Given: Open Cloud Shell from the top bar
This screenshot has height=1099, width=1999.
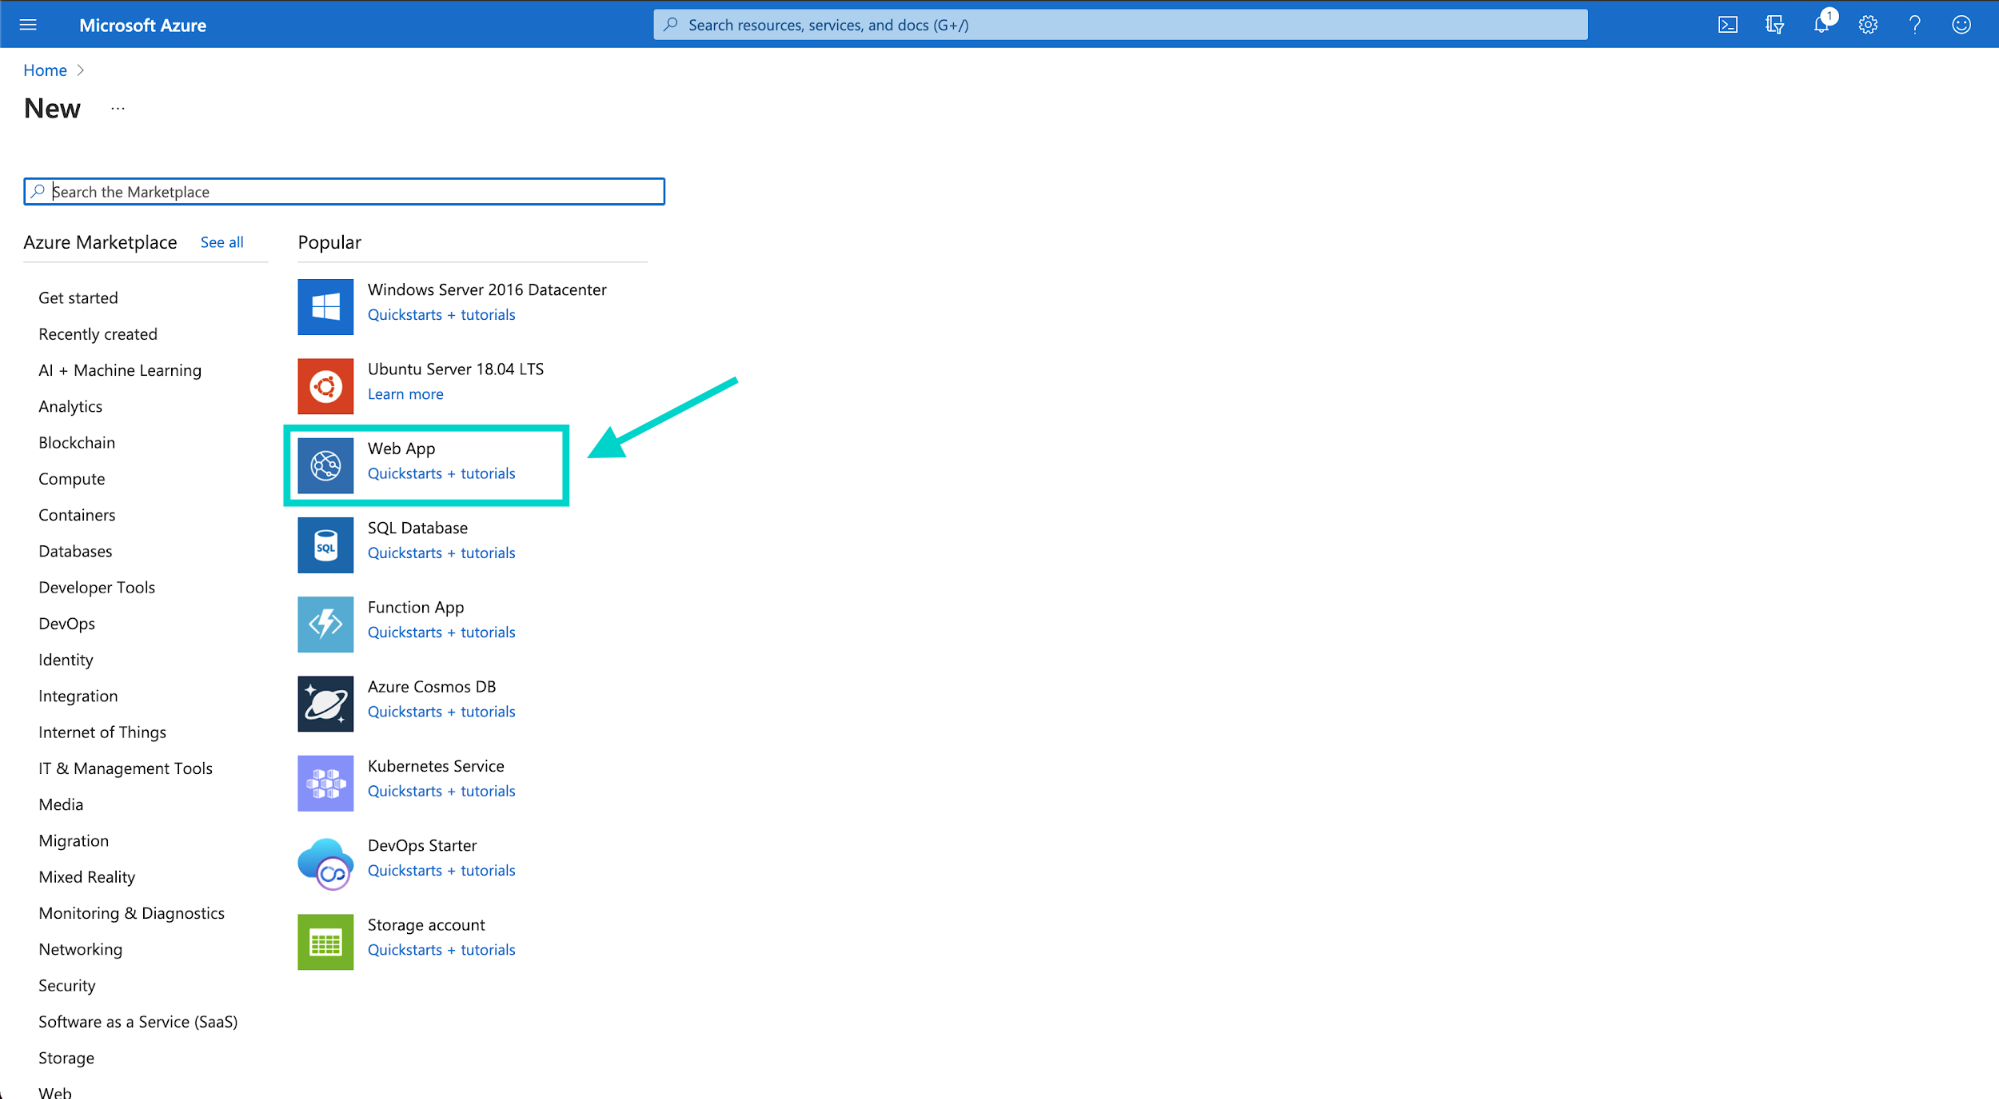Looking at the screenshot, I should 1727,25.
